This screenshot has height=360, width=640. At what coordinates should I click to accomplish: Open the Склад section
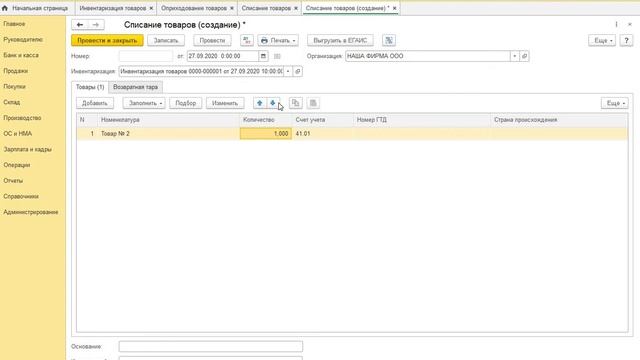click(x=11, y=102)
